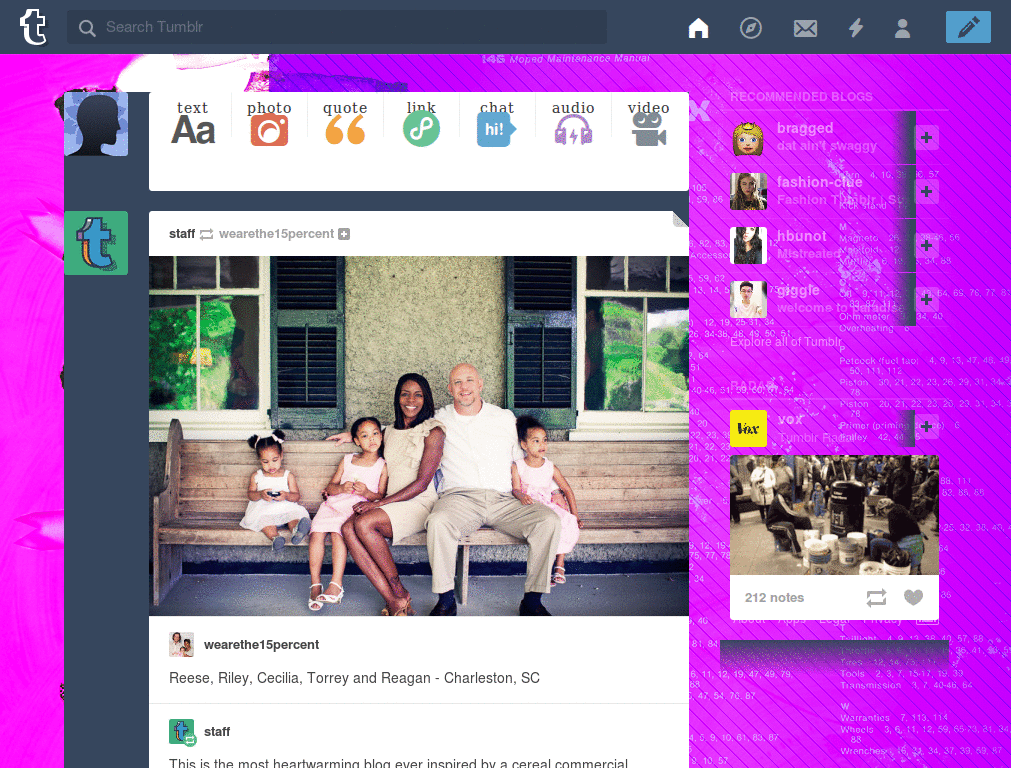Go to the Home dashboard icon

pyautogui.click(x=698, y=27)
